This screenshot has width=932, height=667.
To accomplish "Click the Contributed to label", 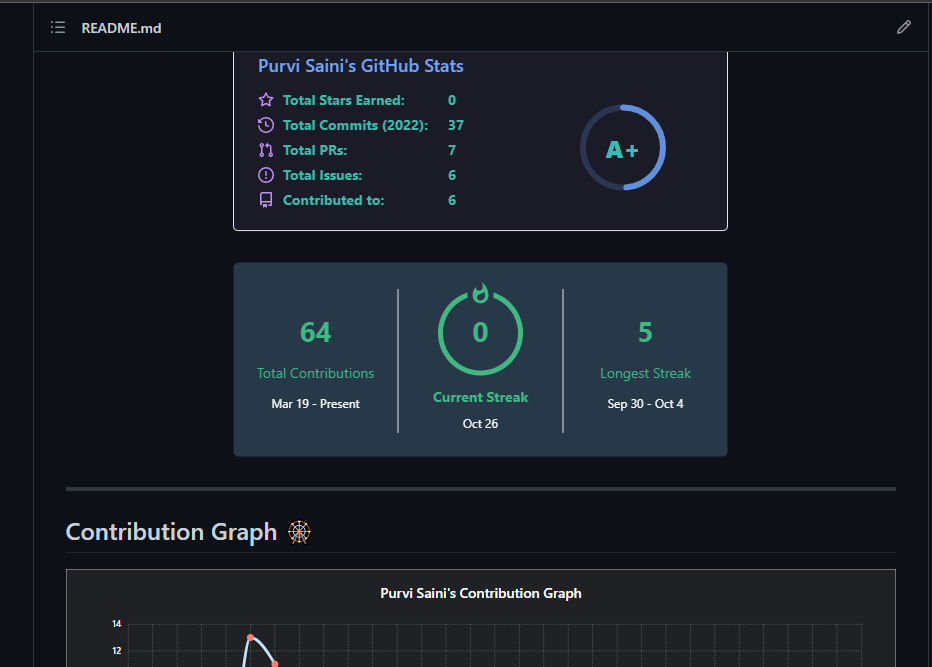I will (x=333, y=200).
